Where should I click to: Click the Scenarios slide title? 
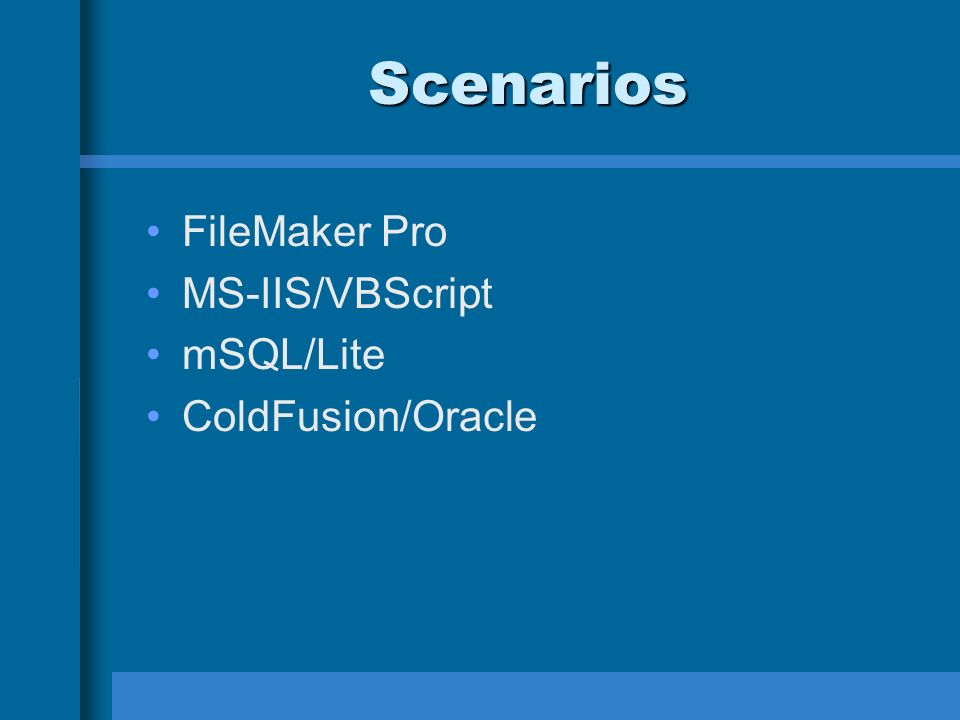528,84
